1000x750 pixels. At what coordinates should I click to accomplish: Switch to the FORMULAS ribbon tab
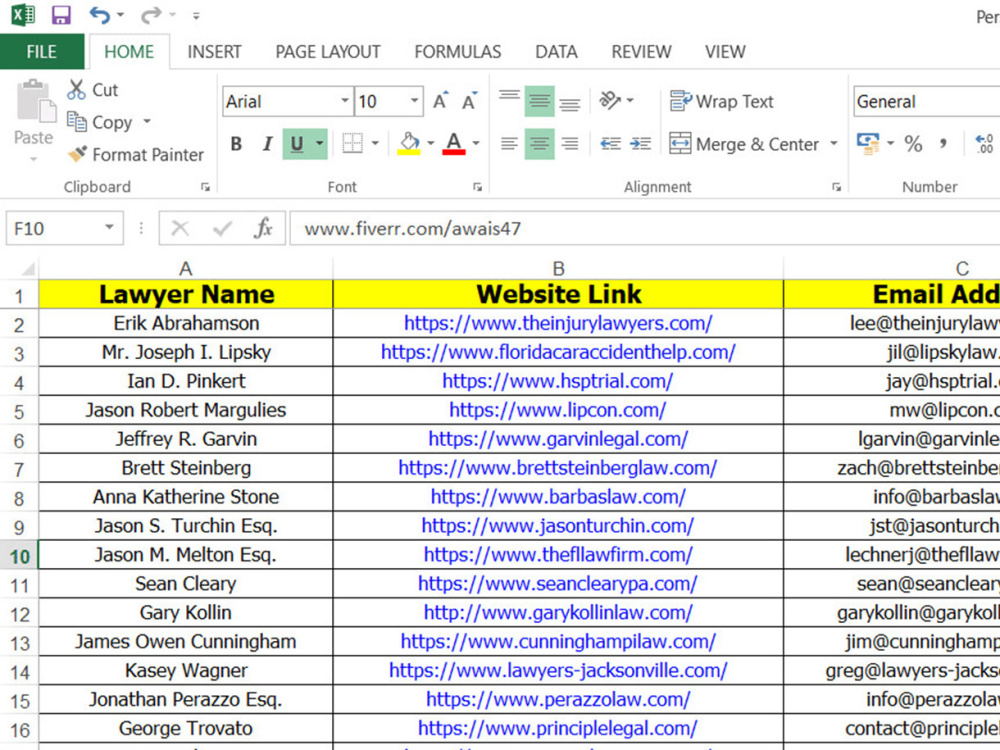point(457,51)
